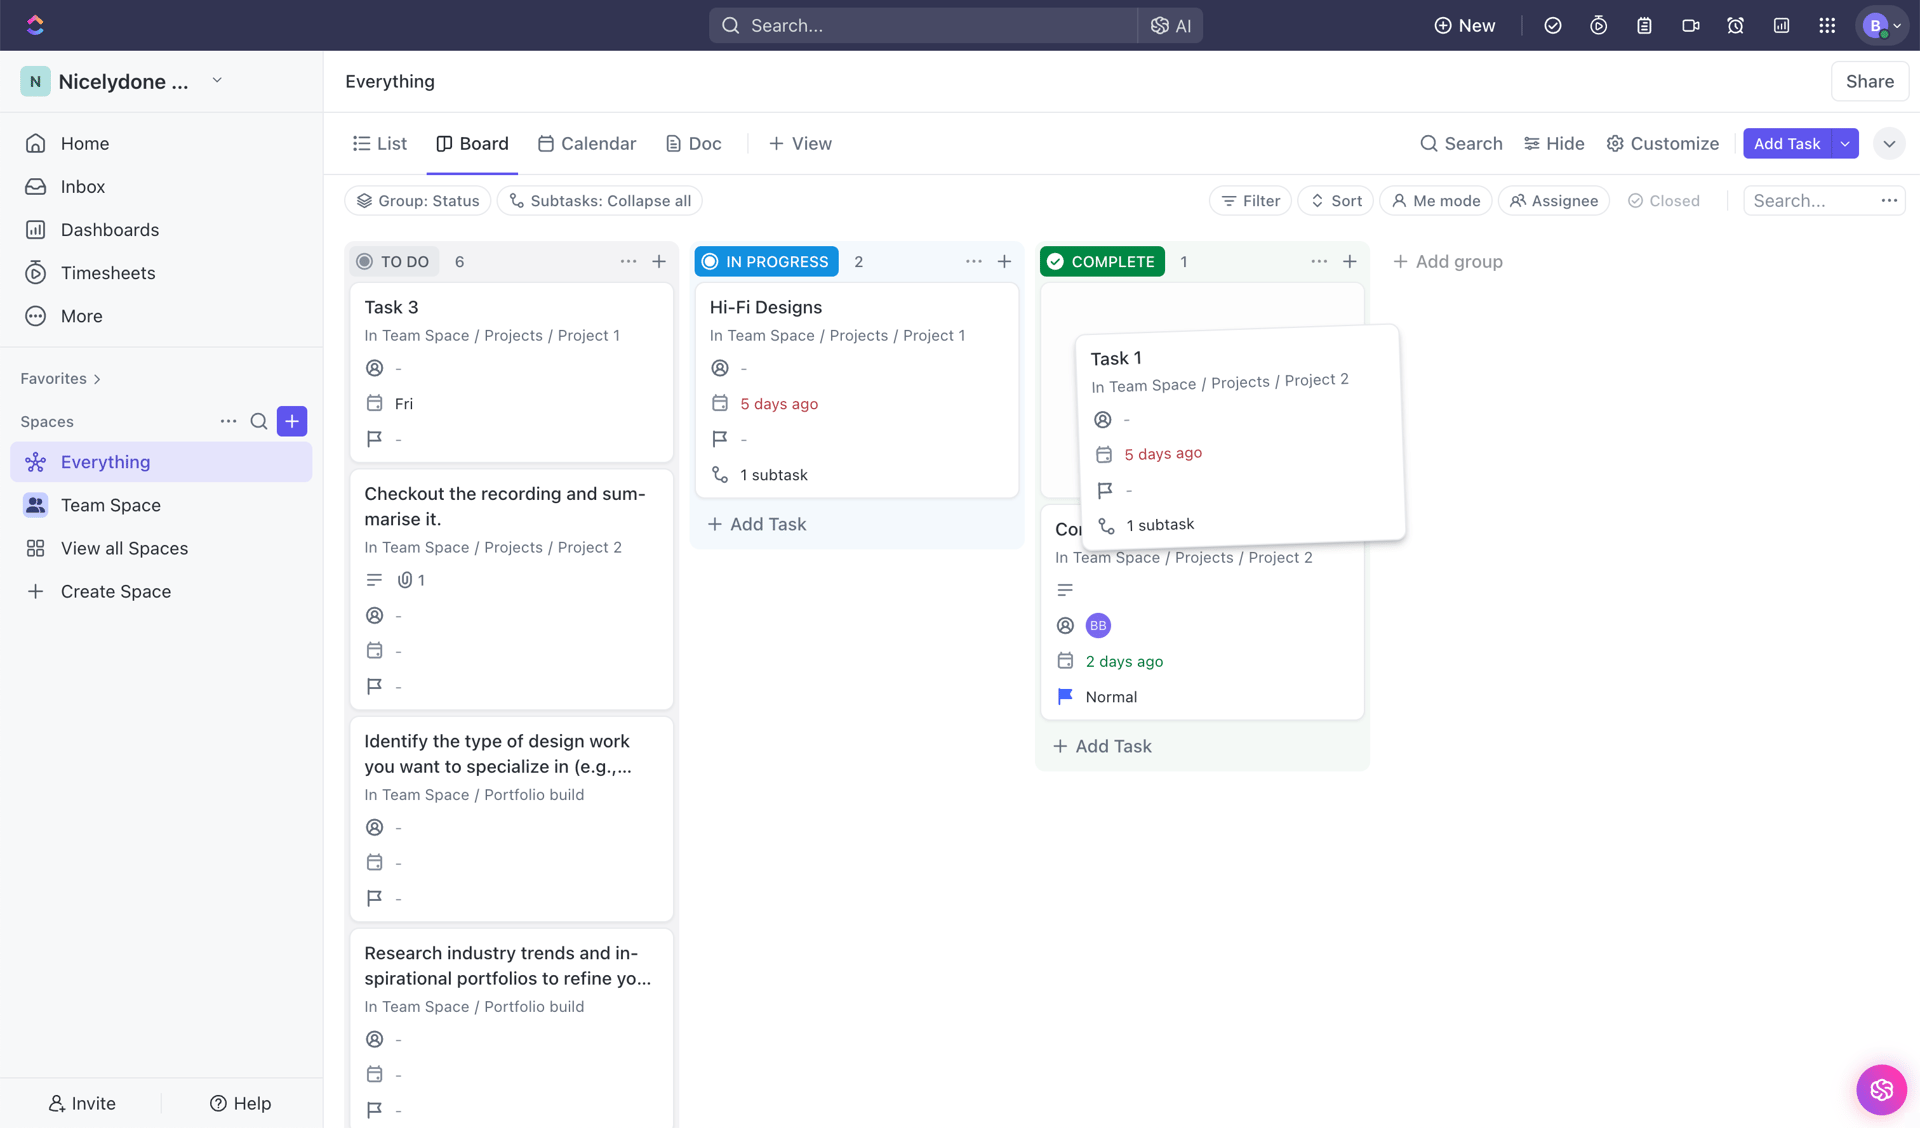Click the Share button
1920x1128 pixels.
point(1869,81)
